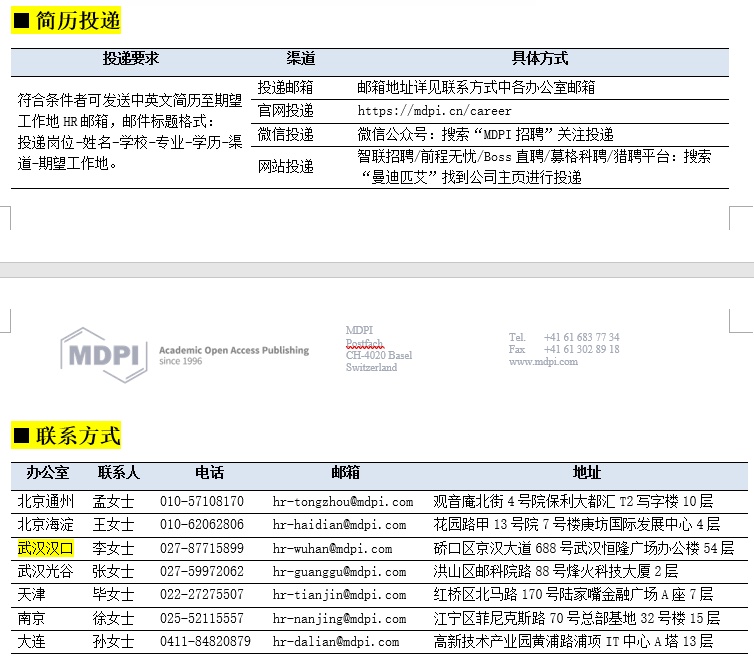This screenshot has width=754, height=669.
Task: Click the phone number 010-62062806
Action: pos(202,525)
